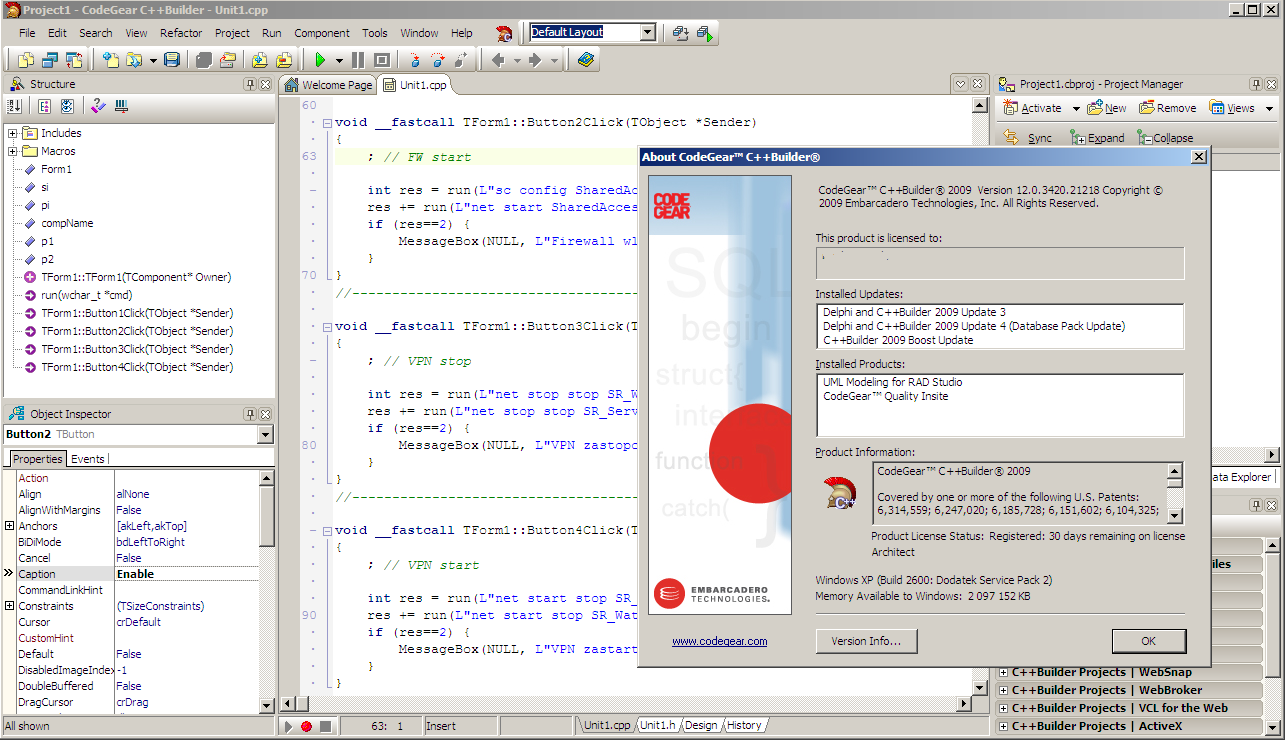Click Remove in Project Manager

(1168, 108)
